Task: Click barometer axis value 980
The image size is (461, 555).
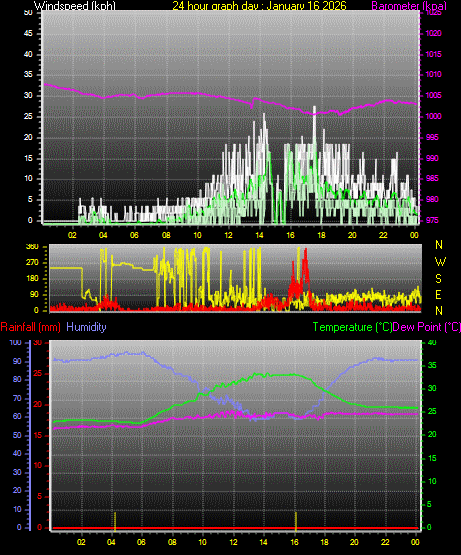Action: tap(432, 199)
